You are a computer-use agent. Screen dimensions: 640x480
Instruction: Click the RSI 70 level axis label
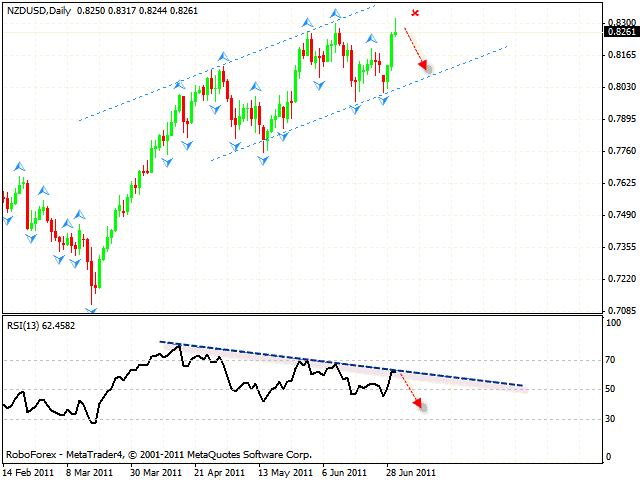point(610,359)
